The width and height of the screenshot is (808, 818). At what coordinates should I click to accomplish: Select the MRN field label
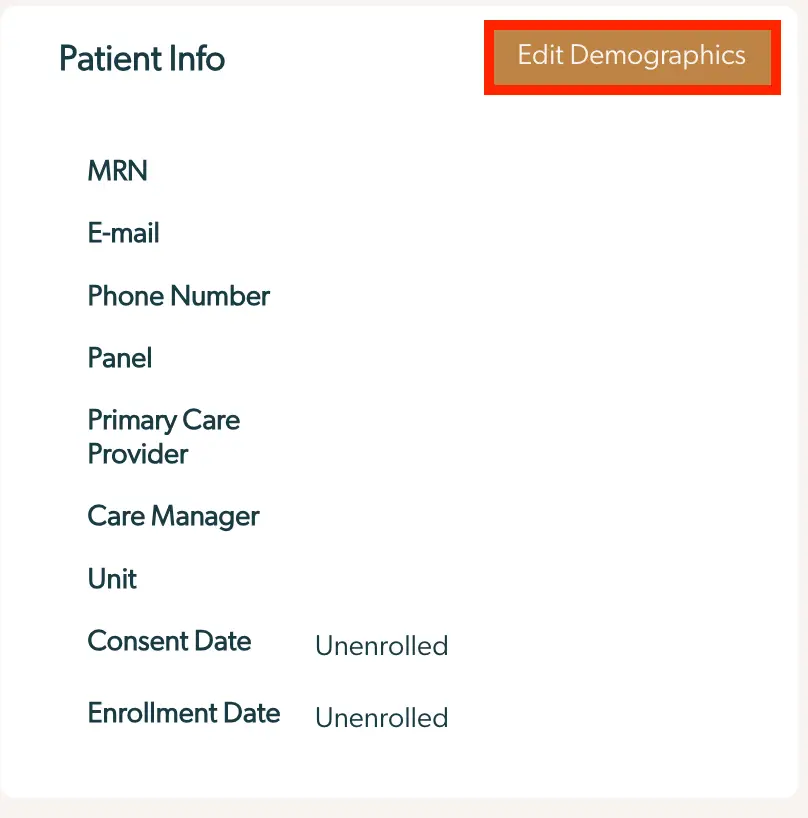(x=117, y=170)
